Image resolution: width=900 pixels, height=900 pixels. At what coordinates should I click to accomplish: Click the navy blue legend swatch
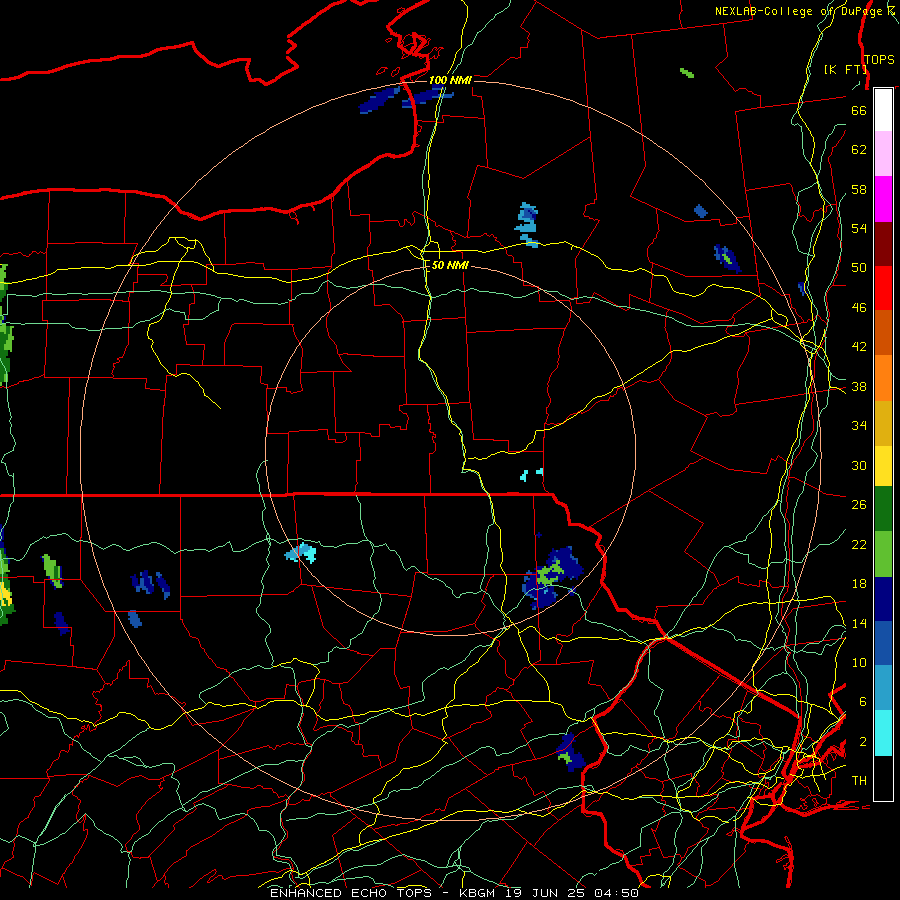point(883,599)
